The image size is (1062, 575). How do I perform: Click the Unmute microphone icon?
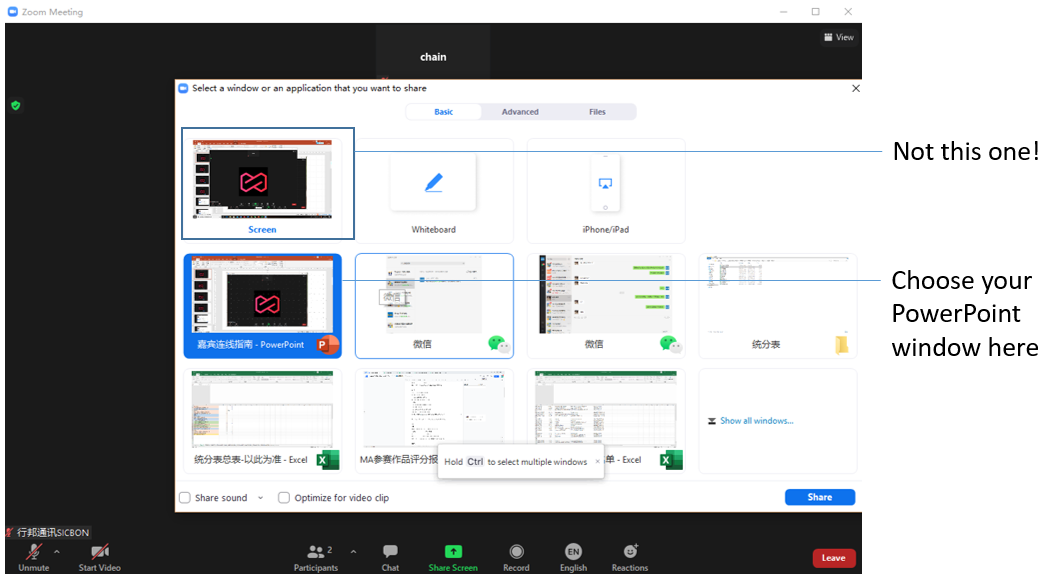pyautogui.click(x=33, y=552)
